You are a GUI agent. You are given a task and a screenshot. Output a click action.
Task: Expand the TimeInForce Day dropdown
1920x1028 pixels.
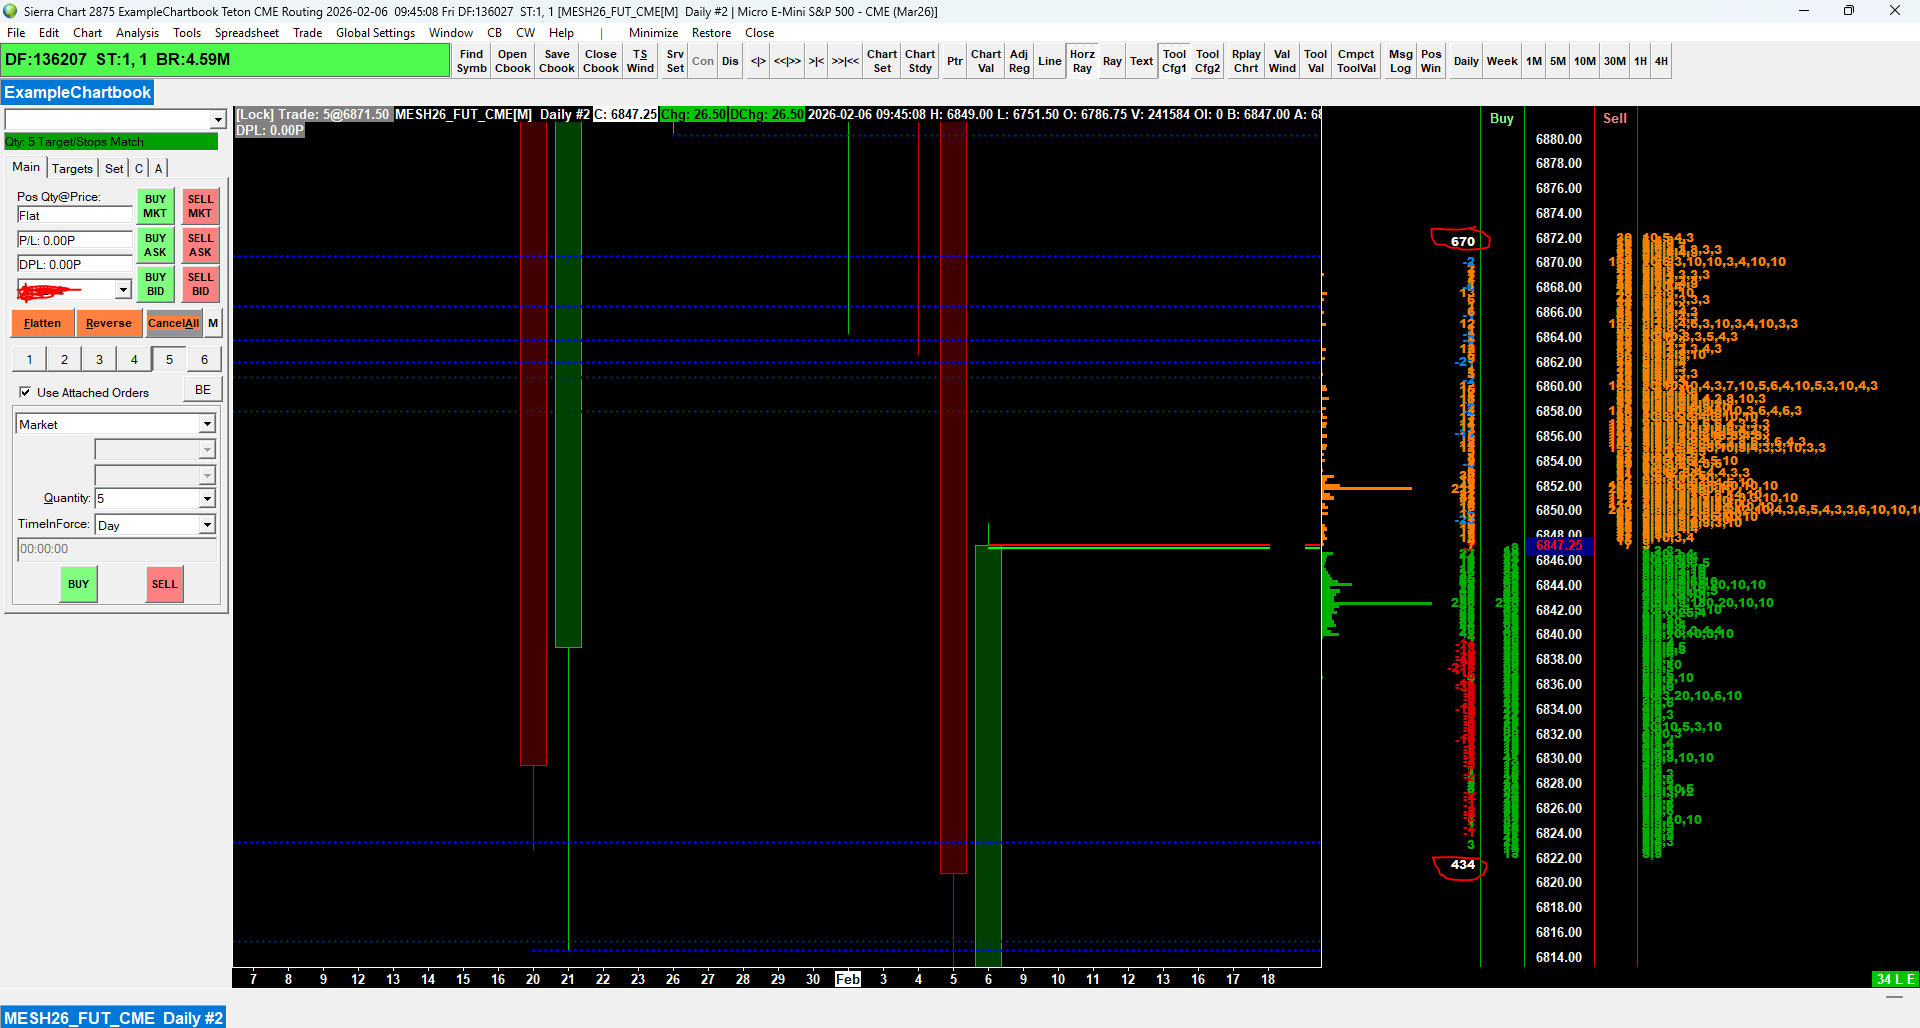[x=207, y=525]
